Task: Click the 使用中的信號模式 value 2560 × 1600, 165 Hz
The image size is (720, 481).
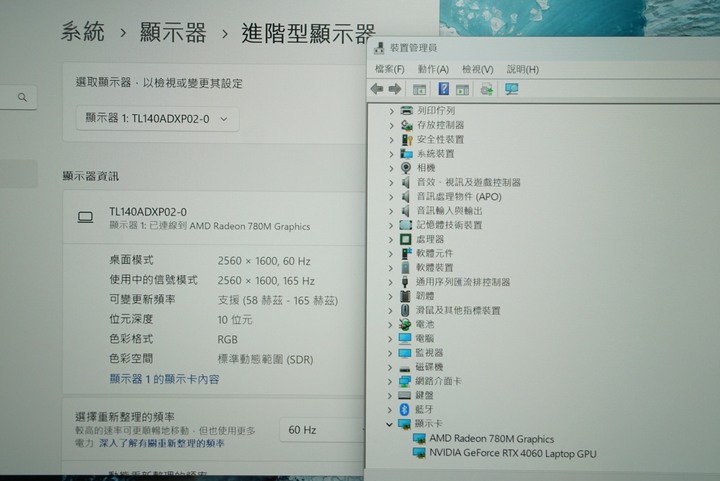Action: [x=266, y=281]
